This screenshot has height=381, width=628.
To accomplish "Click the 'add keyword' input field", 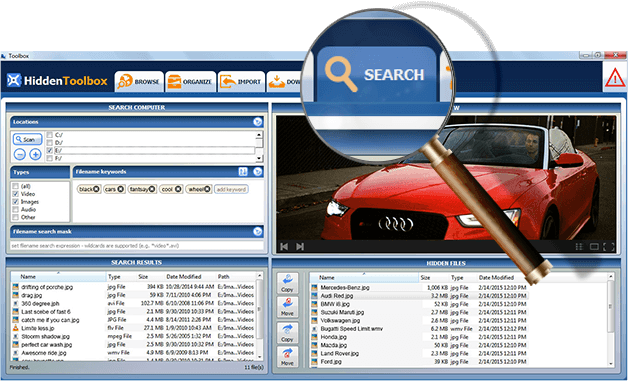I will 231,189.
